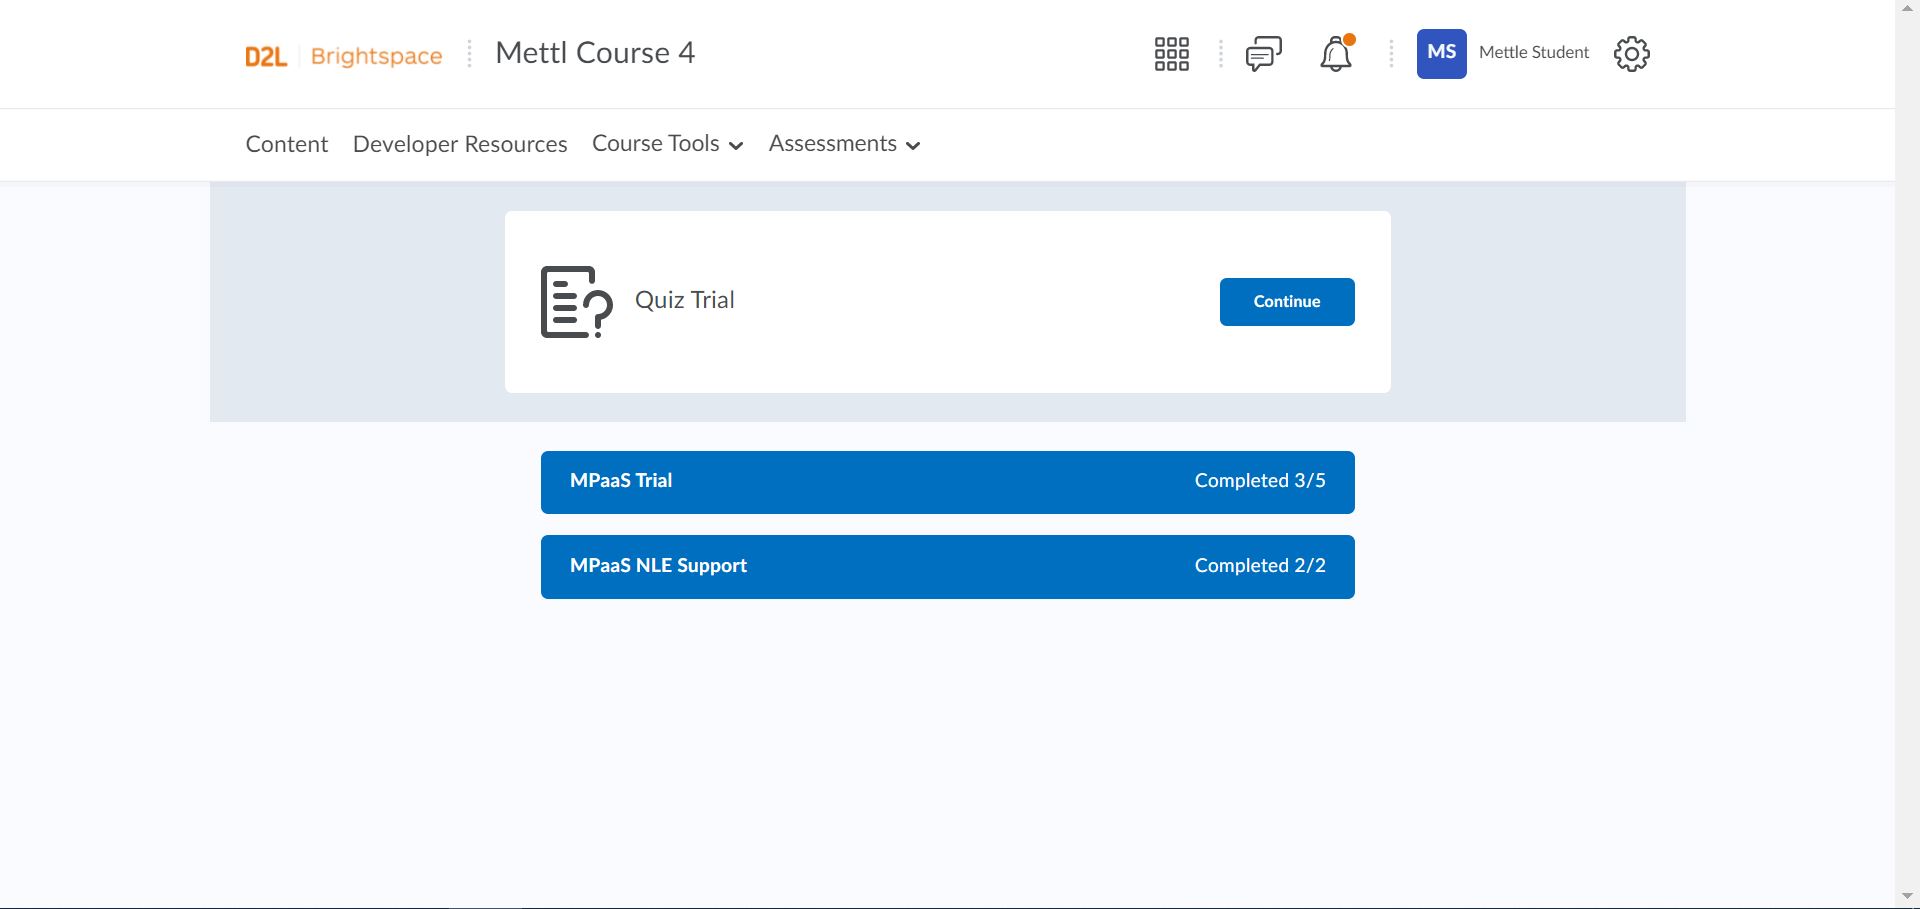Click the D2L Brightspace logo
Screen dimensions: 1920x909
point(344,56)
